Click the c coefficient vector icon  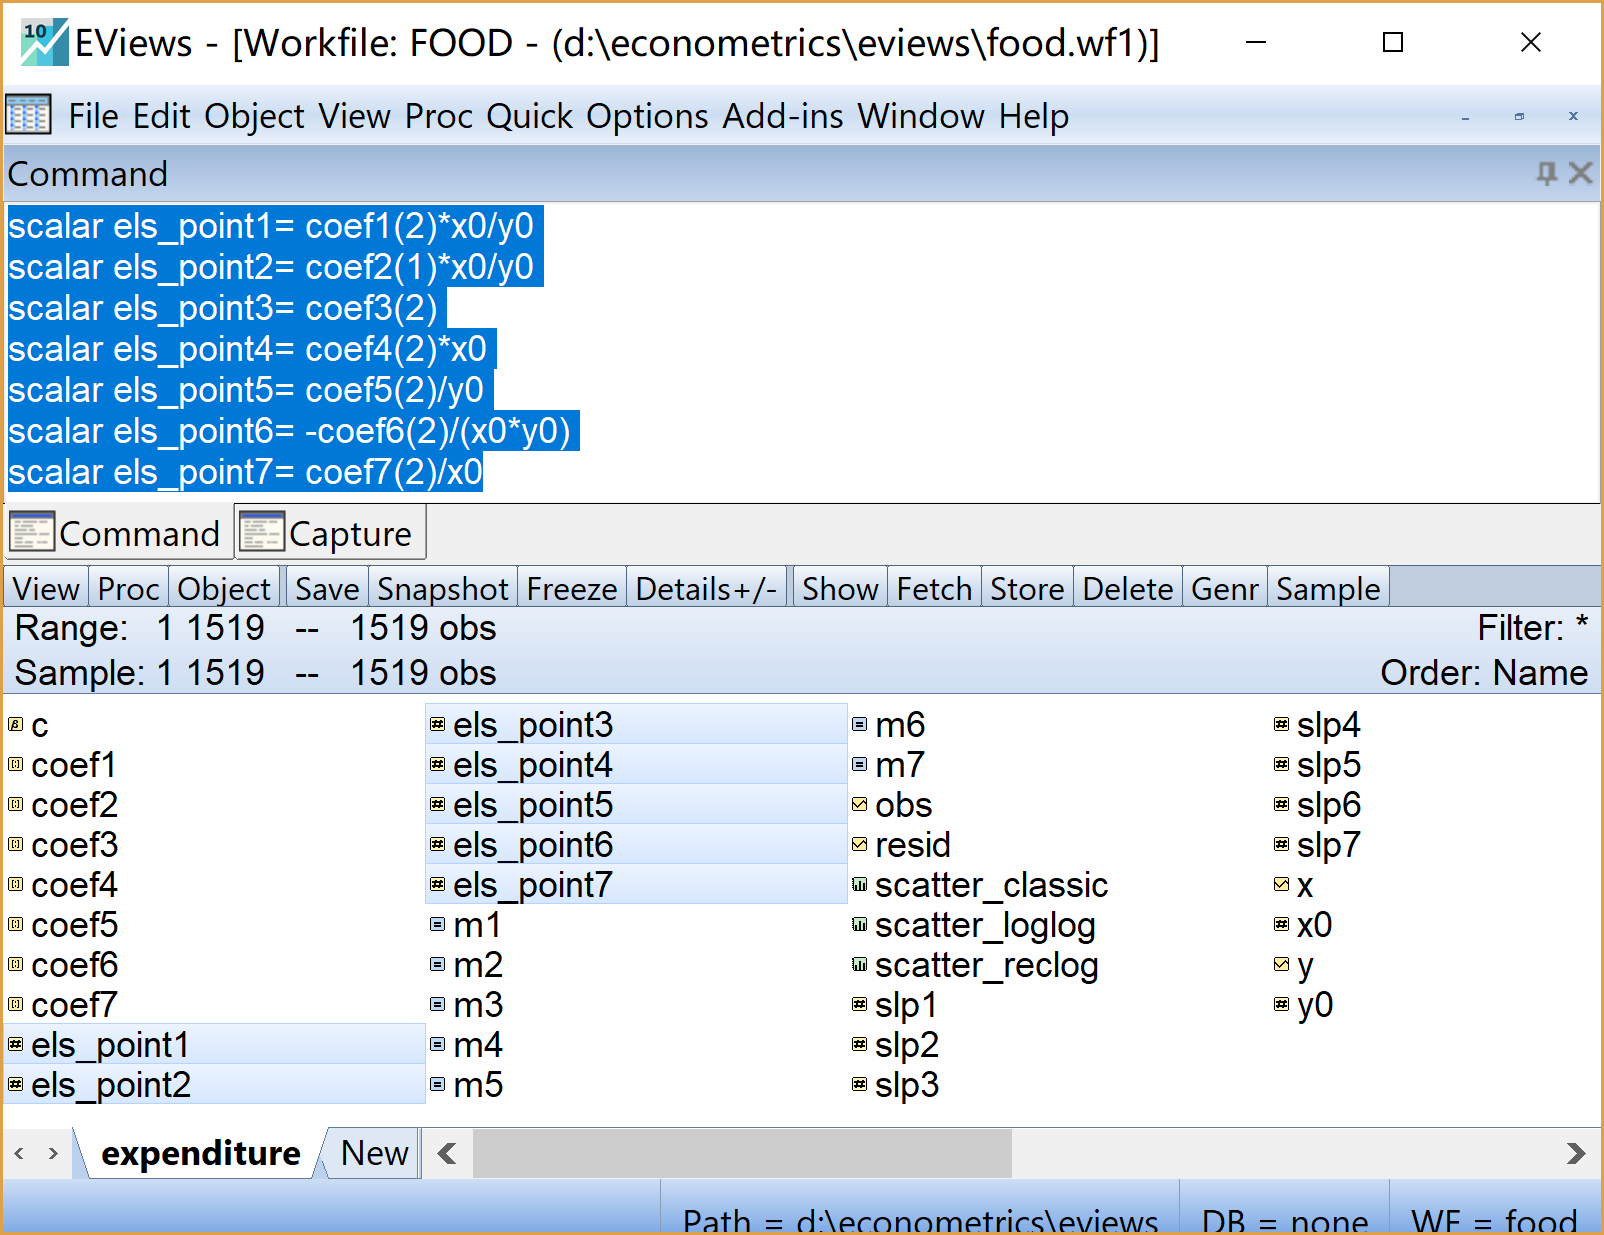[x=16, y=725]
